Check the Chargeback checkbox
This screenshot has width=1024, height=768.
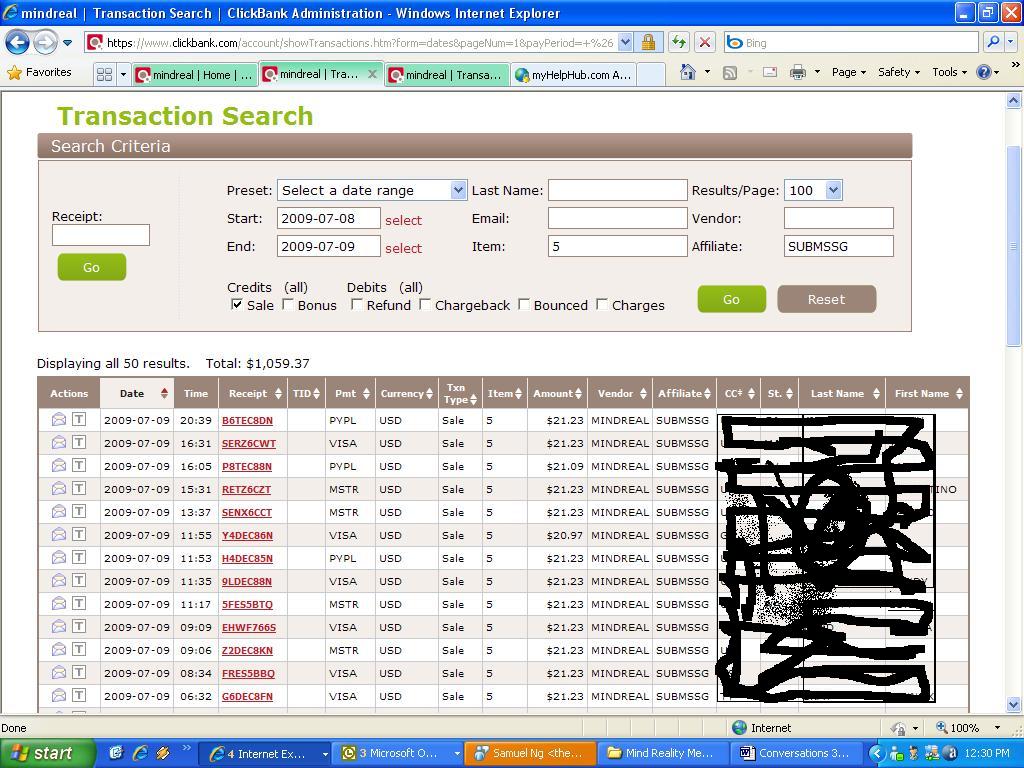point(425,304)
